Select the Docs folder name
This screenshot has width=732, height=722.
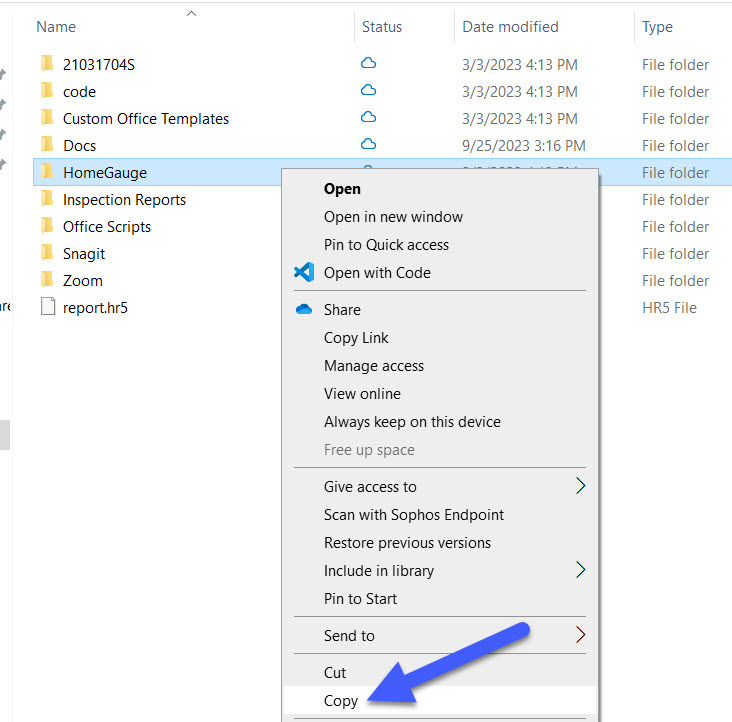click(x=79, y=146)
